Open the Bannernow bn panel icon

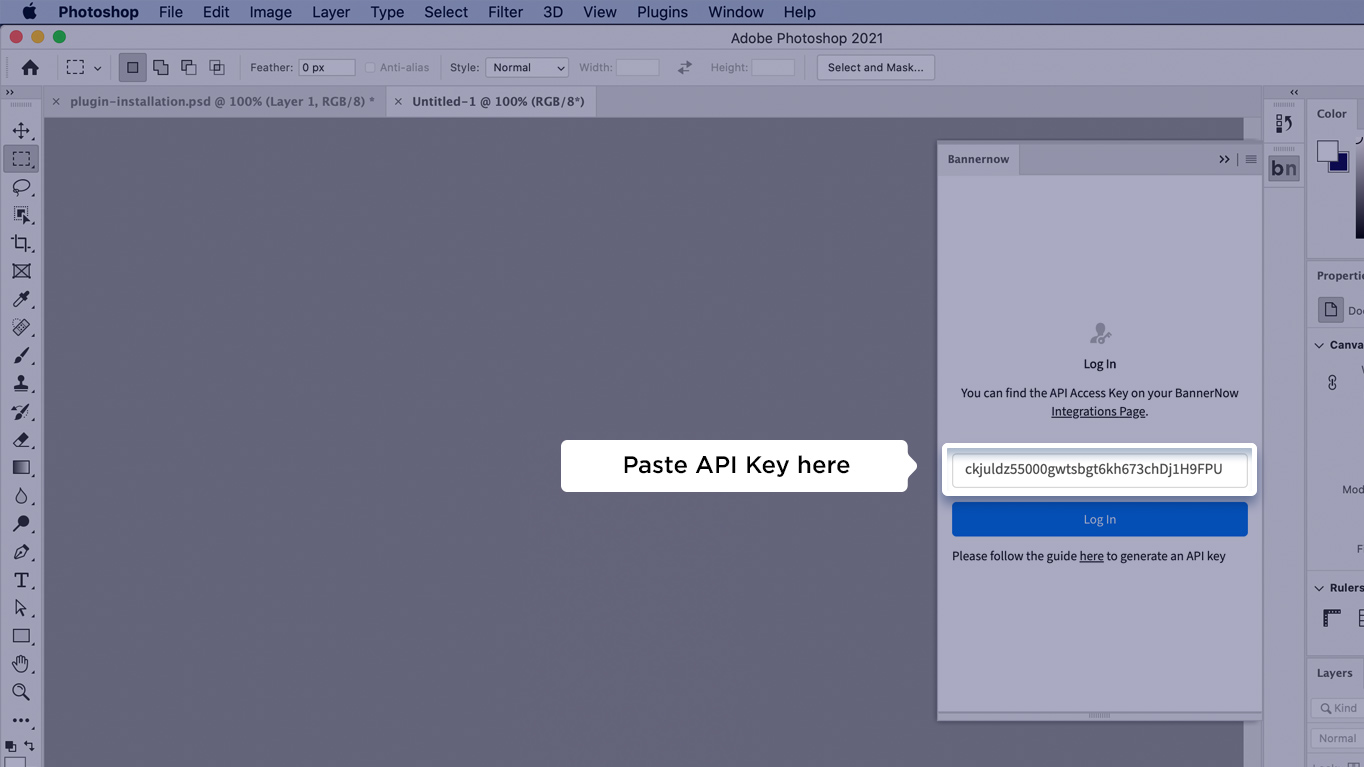[1284, 168]
